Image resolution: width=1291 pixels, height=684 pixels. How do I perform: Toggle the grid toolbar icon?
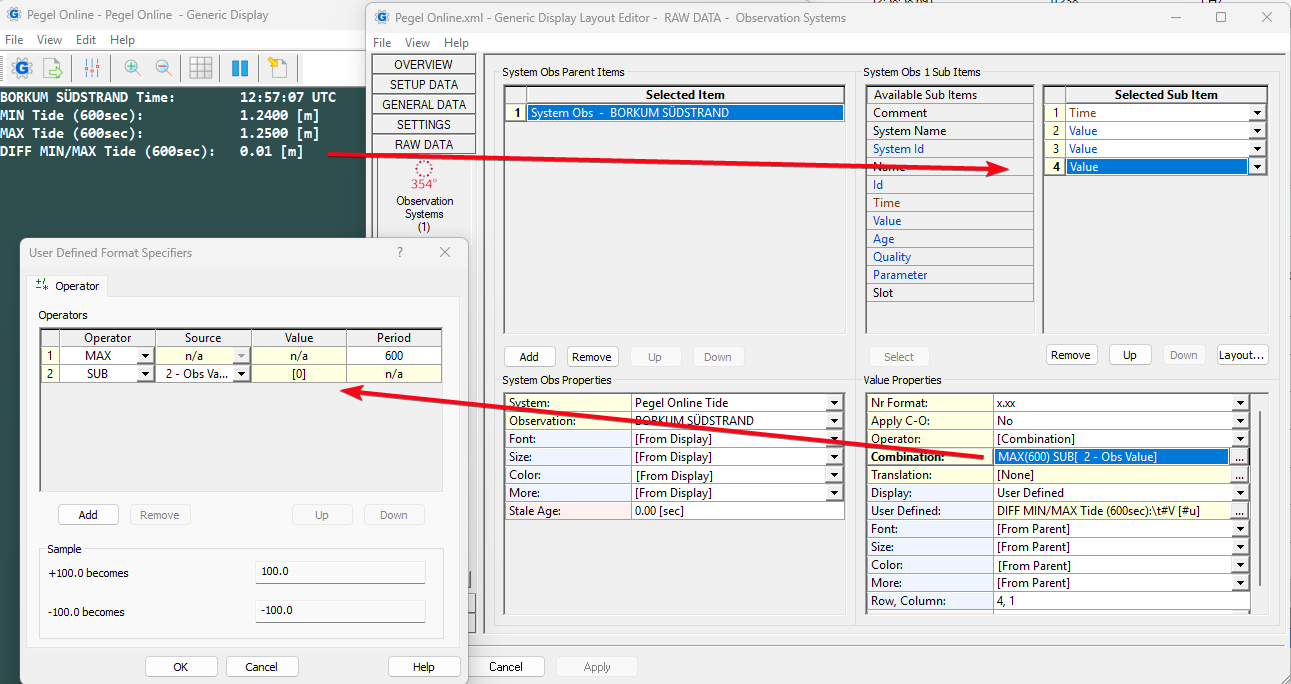[201, 68]
